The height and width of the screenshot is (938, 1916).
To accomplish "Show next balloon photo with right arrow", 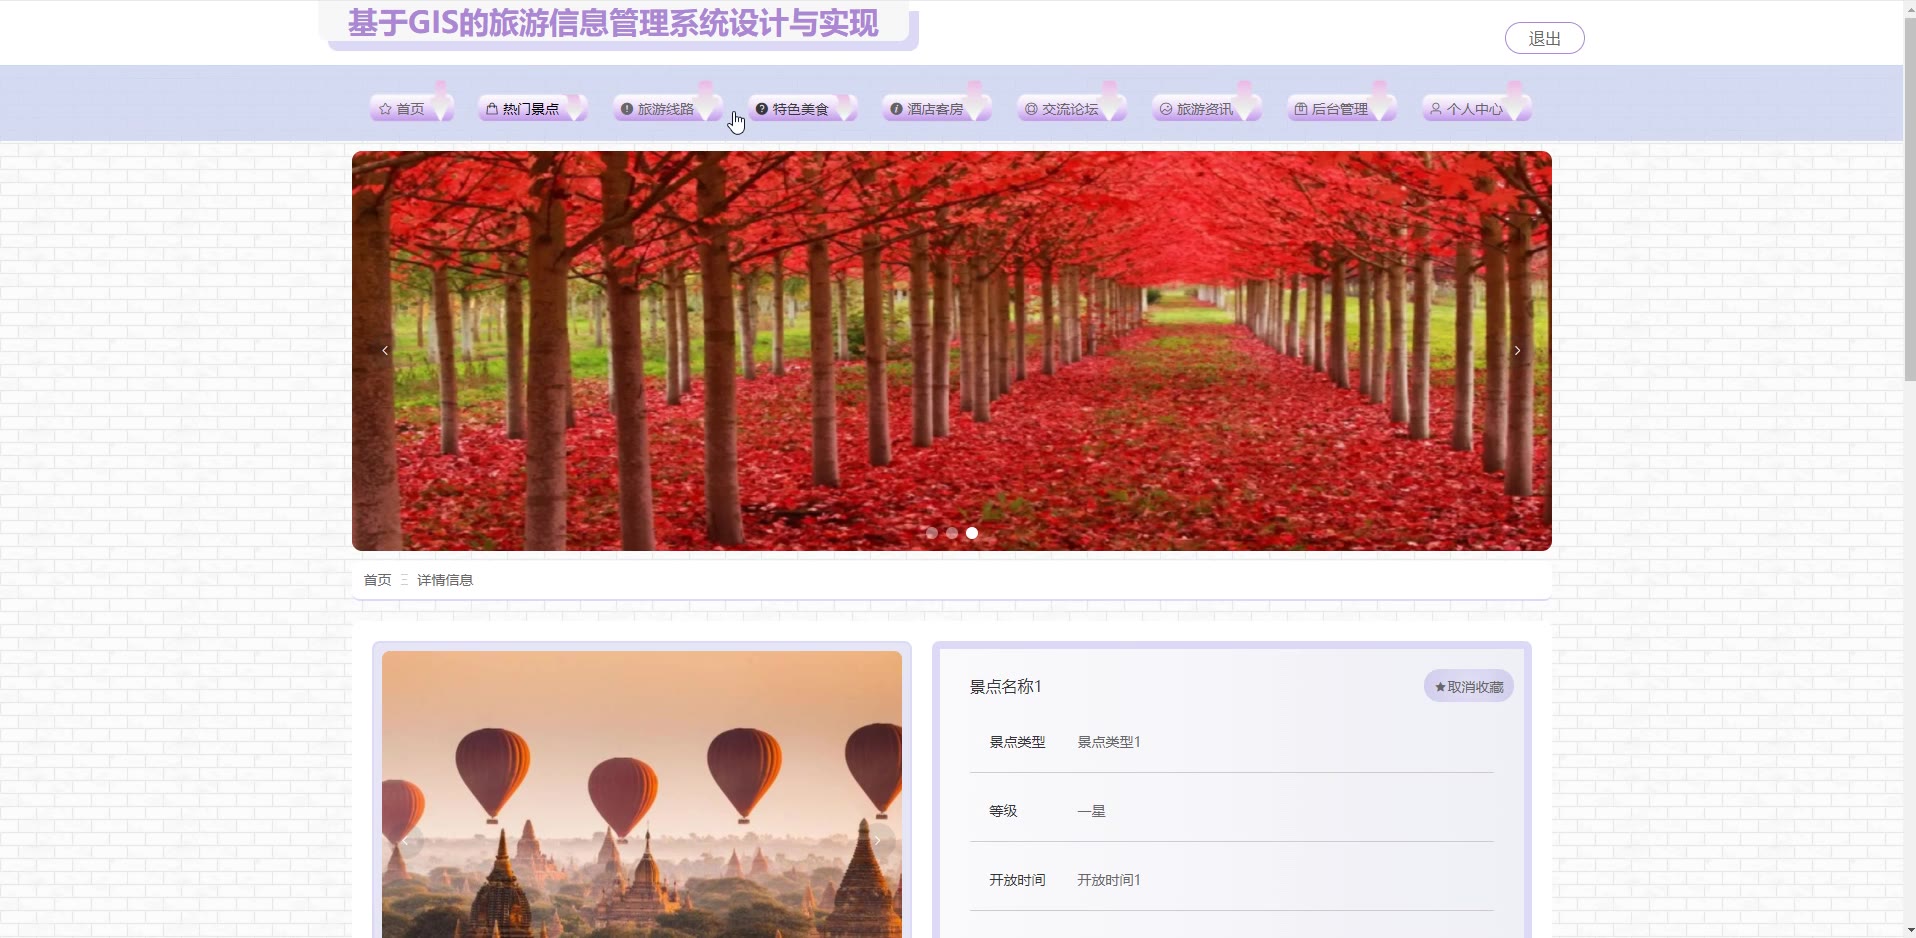I will click(877, 840).
